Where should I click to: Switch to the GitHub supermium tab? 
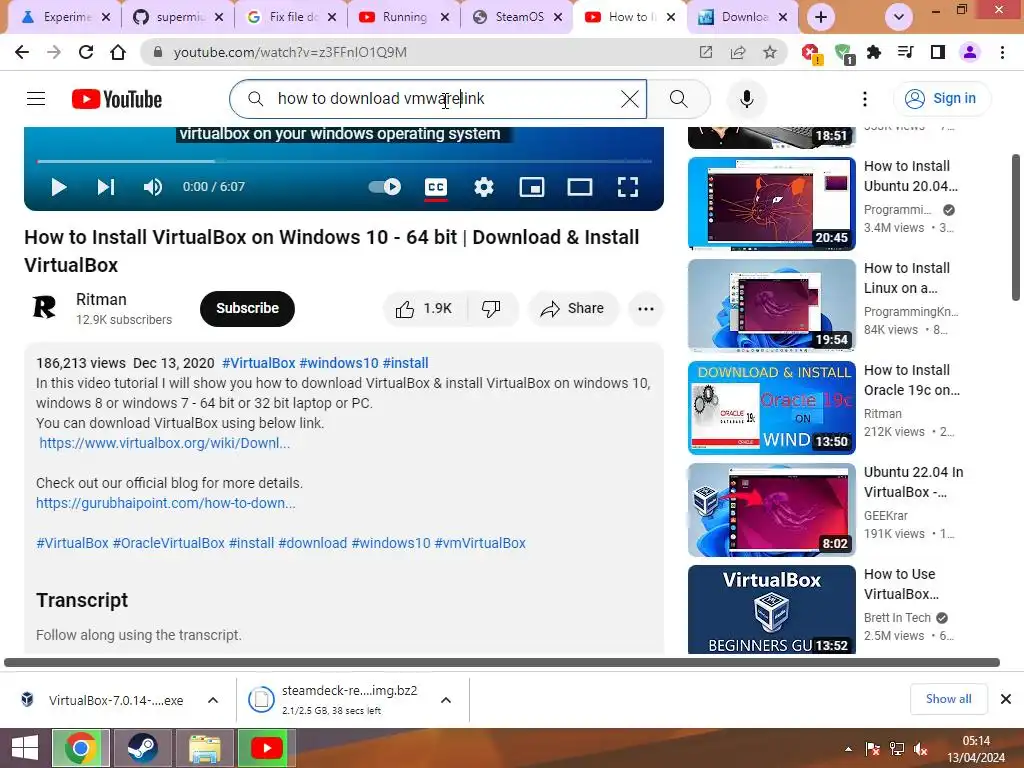[x=178, y=18]
